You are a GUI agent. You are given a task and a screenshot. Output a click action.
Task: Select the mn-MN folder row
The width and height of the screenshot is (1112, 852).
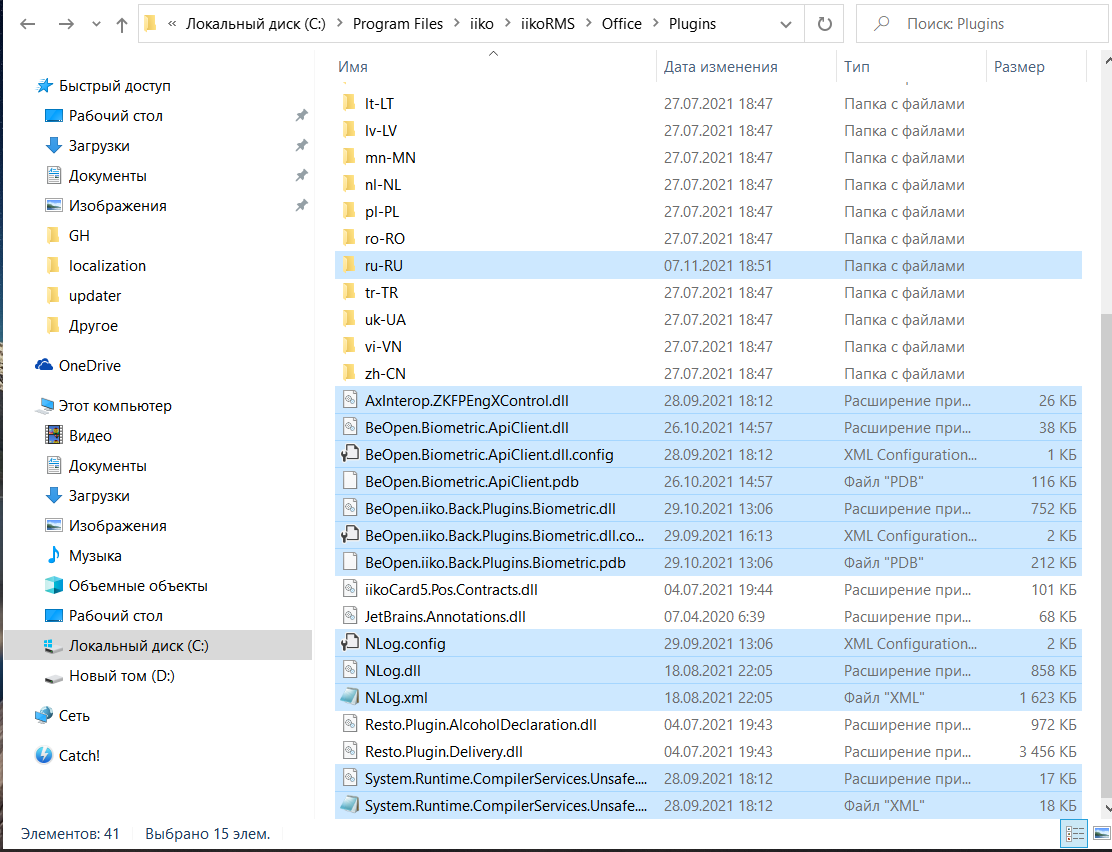[x=708, y=157]
